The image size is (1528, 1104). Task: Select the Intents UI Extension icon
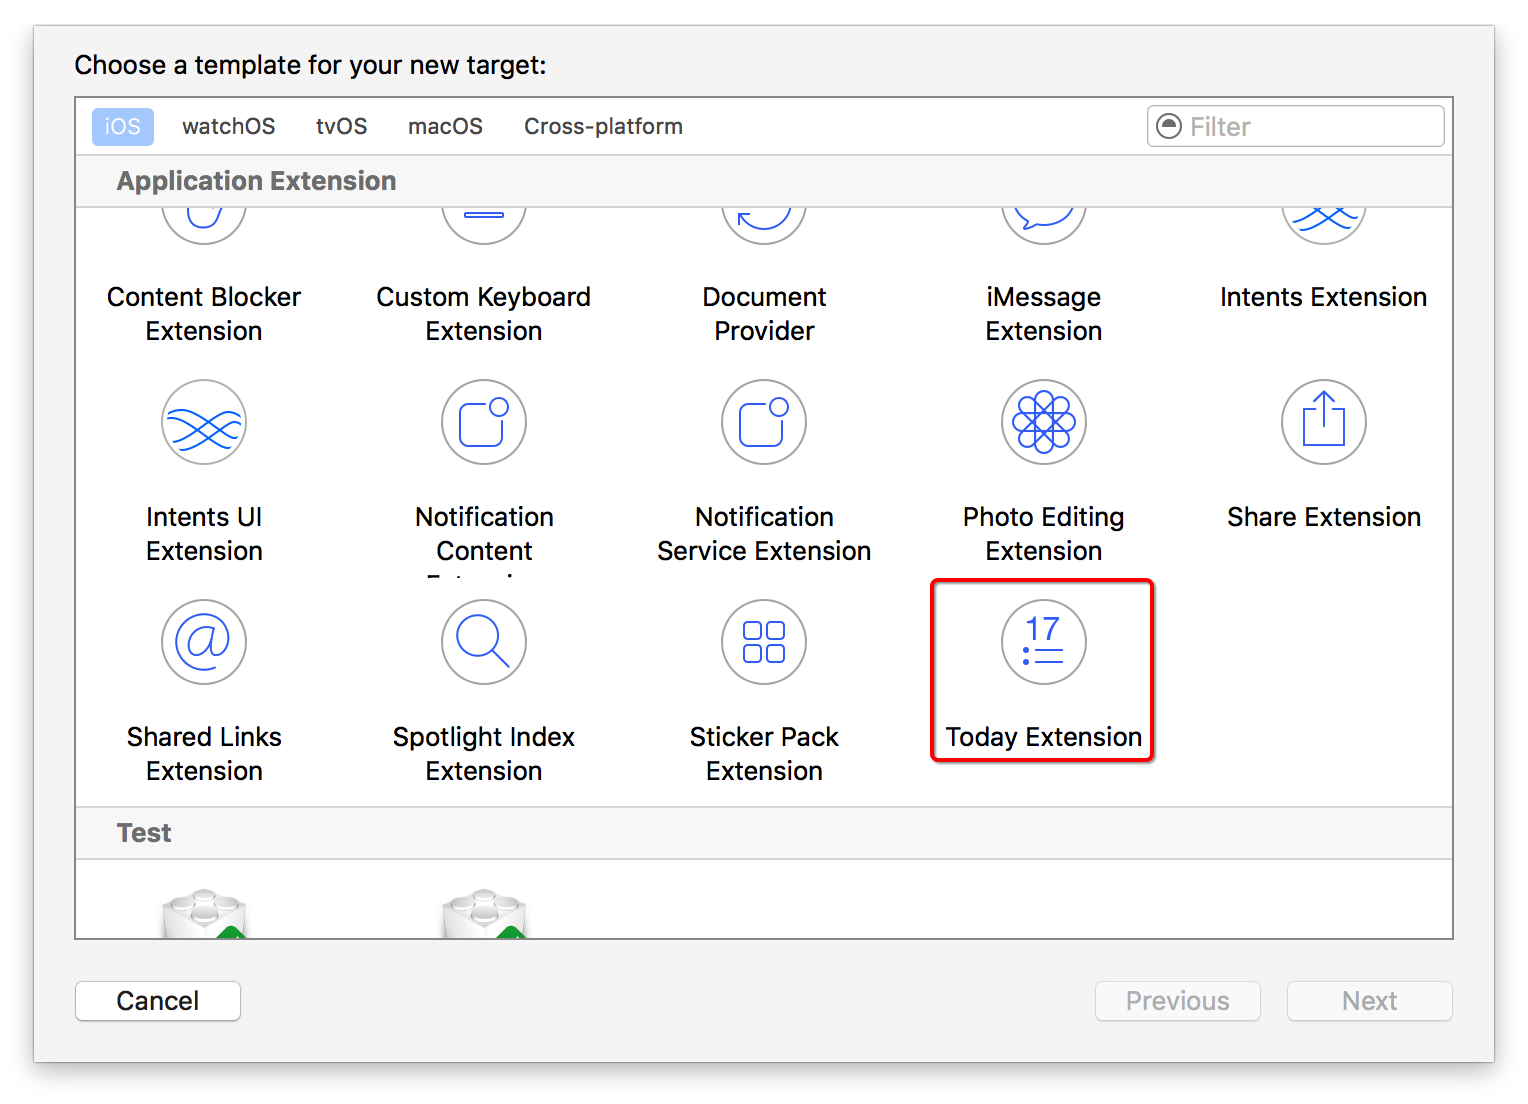coord(204,422)
